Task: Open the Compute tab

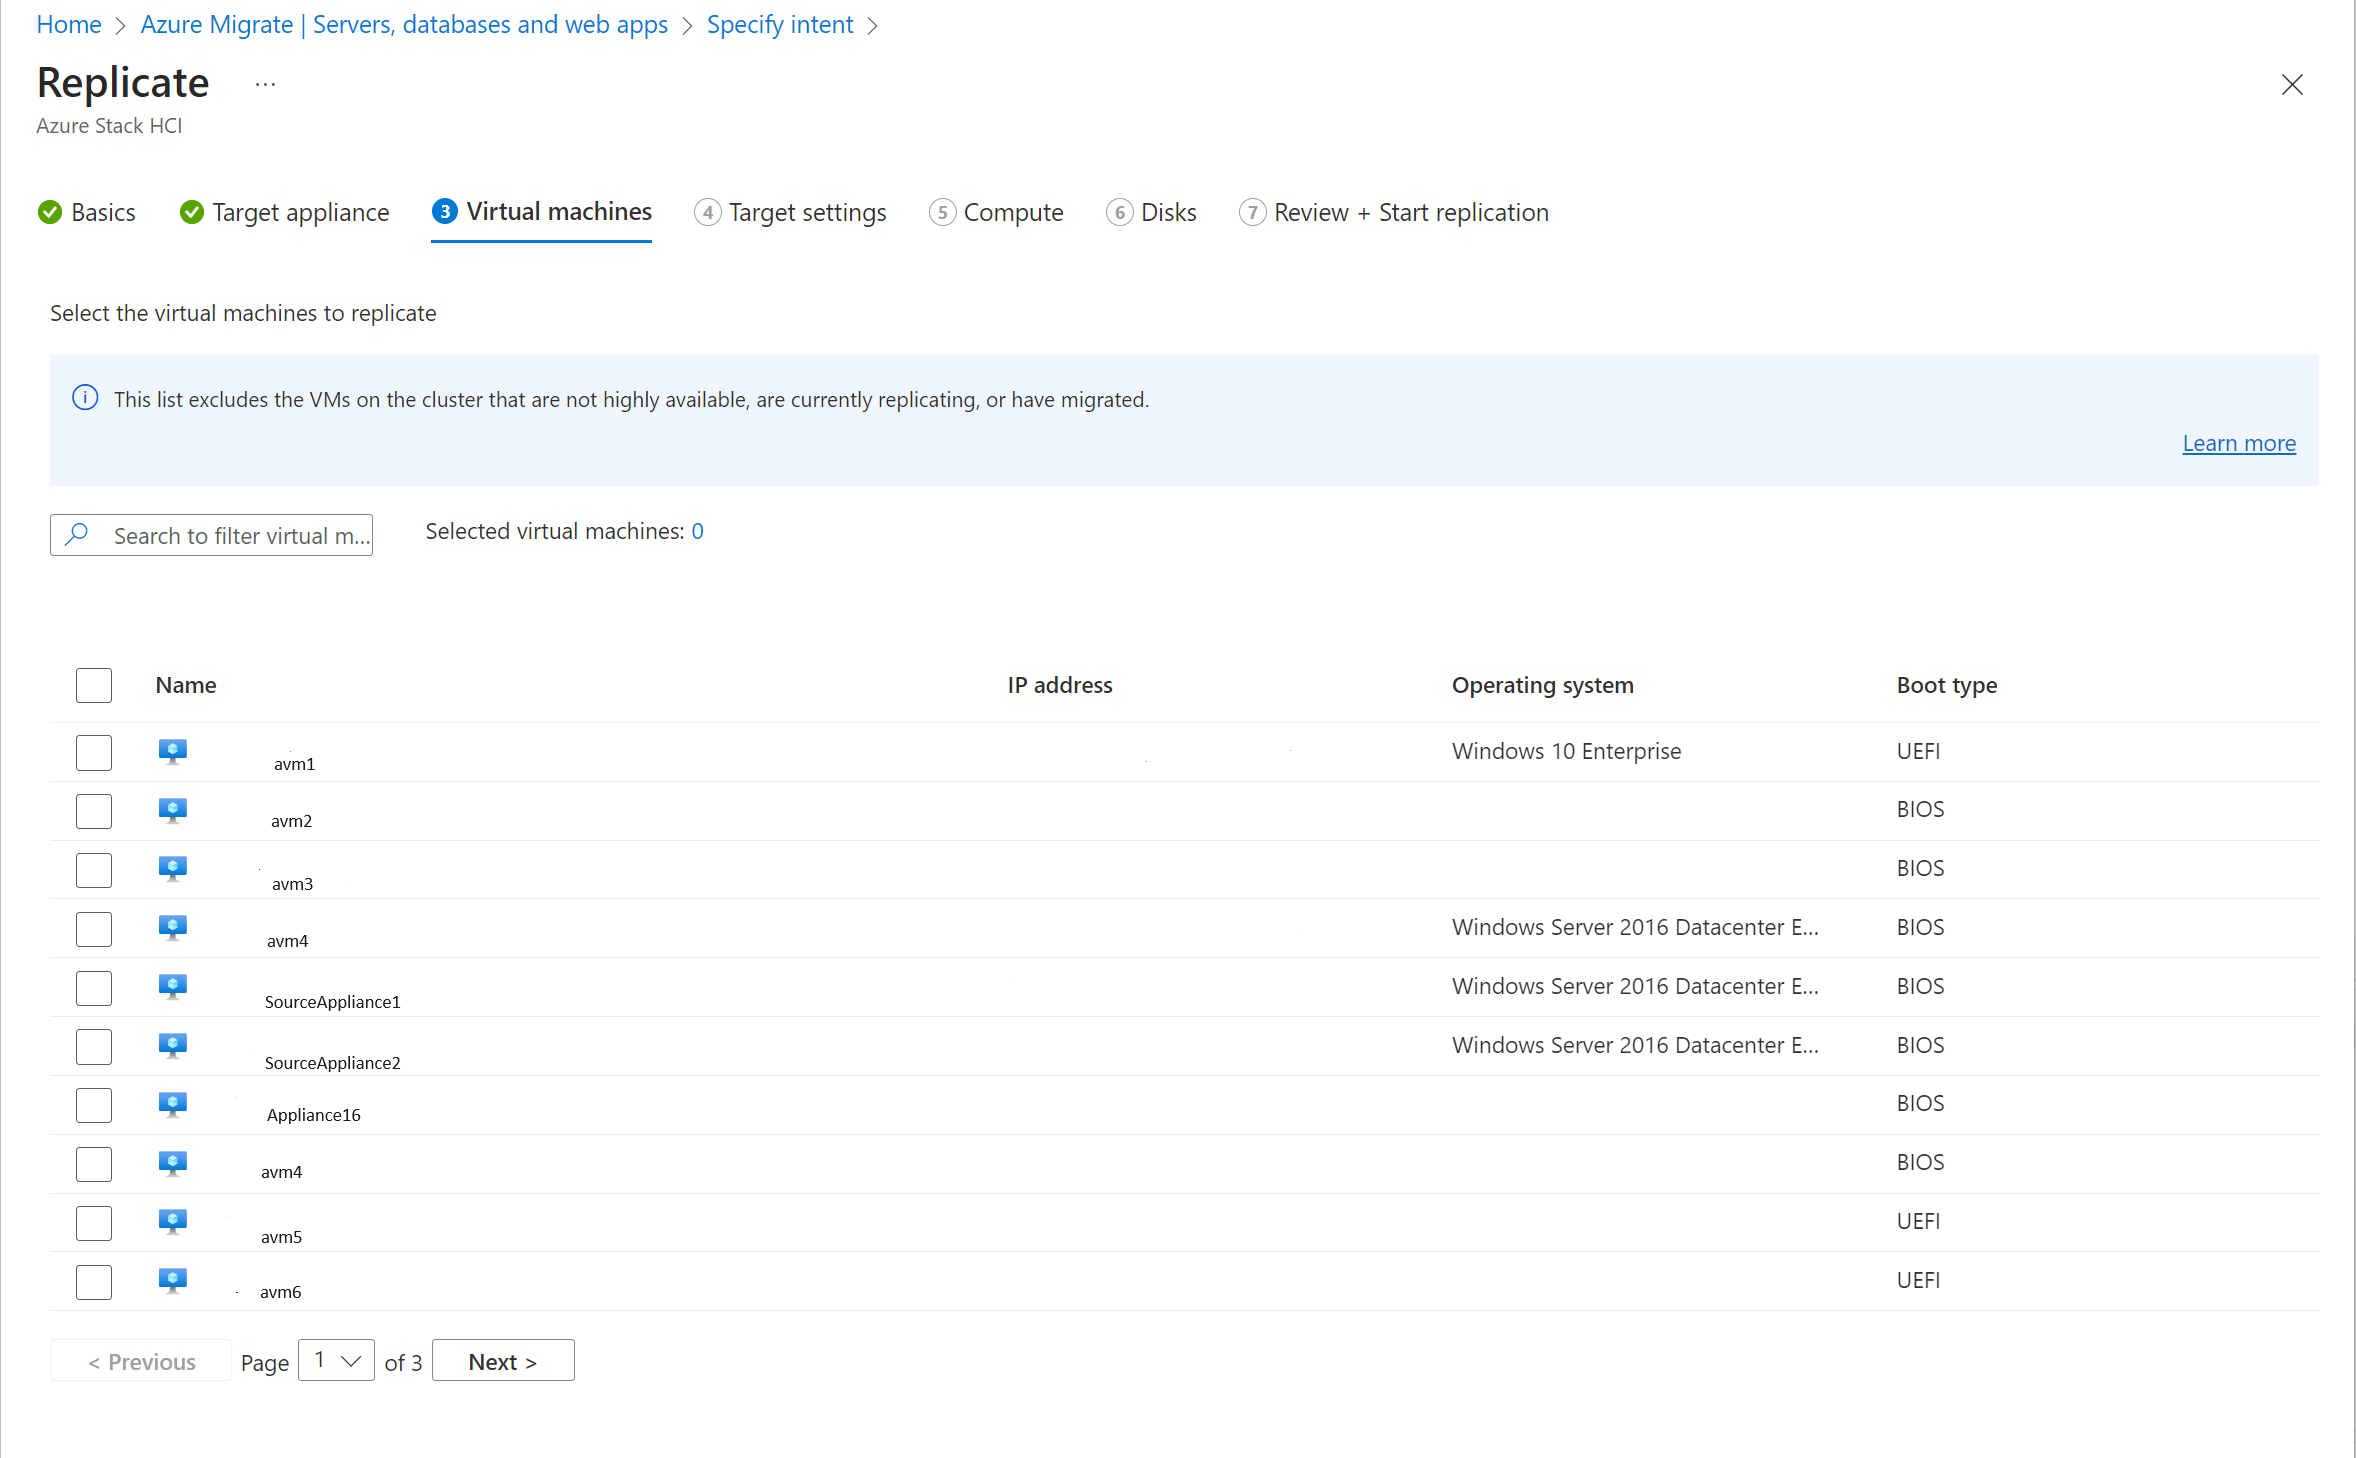Action: [x=996, y=213]
